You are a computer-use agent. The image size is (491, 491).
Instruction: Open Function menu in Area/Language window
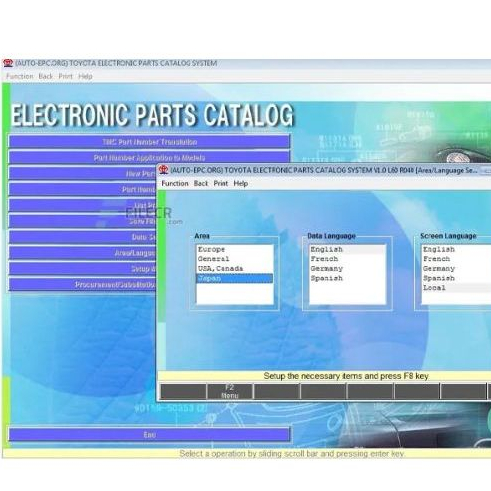(175, 183)
